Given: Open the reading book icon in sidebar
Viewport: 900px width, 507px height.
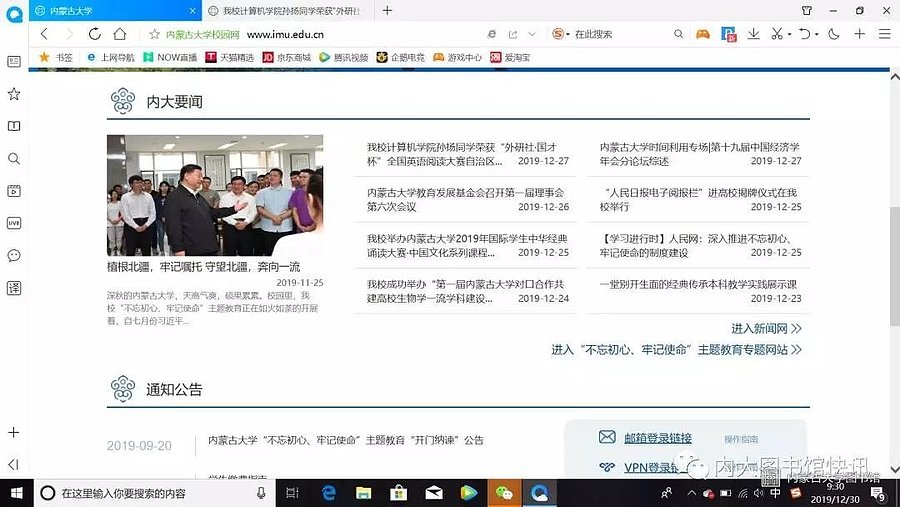Looking at the screenshot, I should [x=14, y=126].
